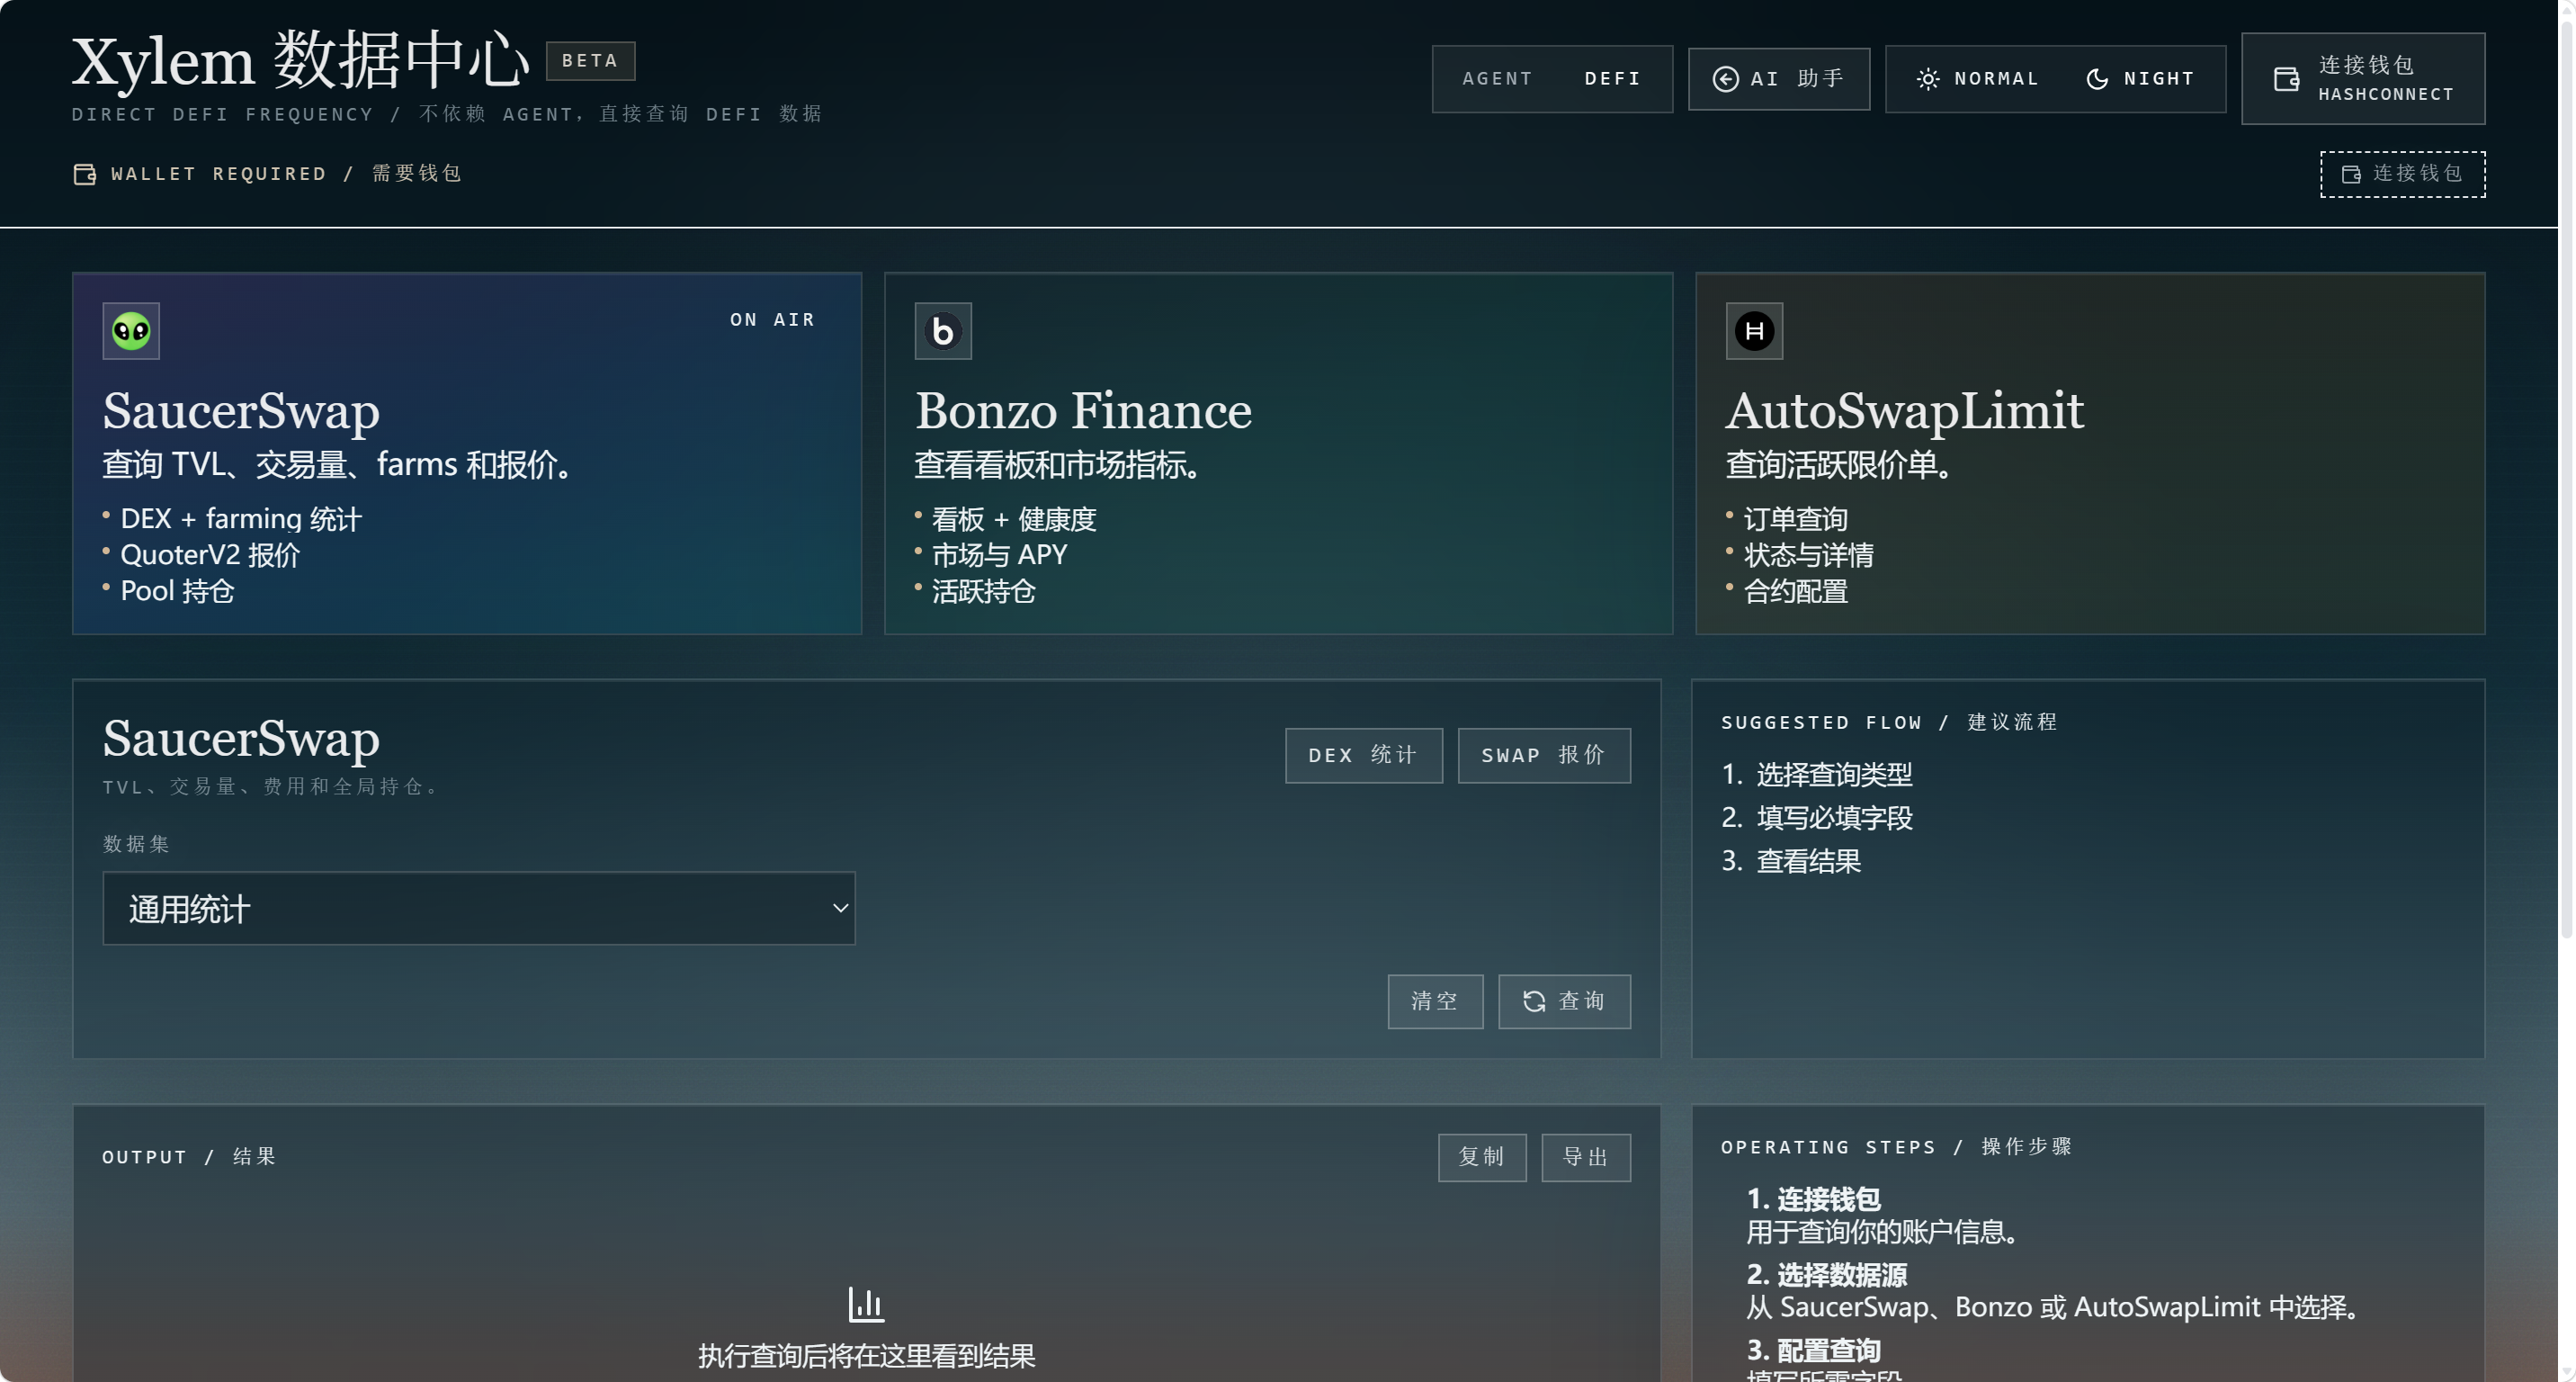
Task: Click the Xylem 数据中心 title
Action: click(x=300, y=61)
